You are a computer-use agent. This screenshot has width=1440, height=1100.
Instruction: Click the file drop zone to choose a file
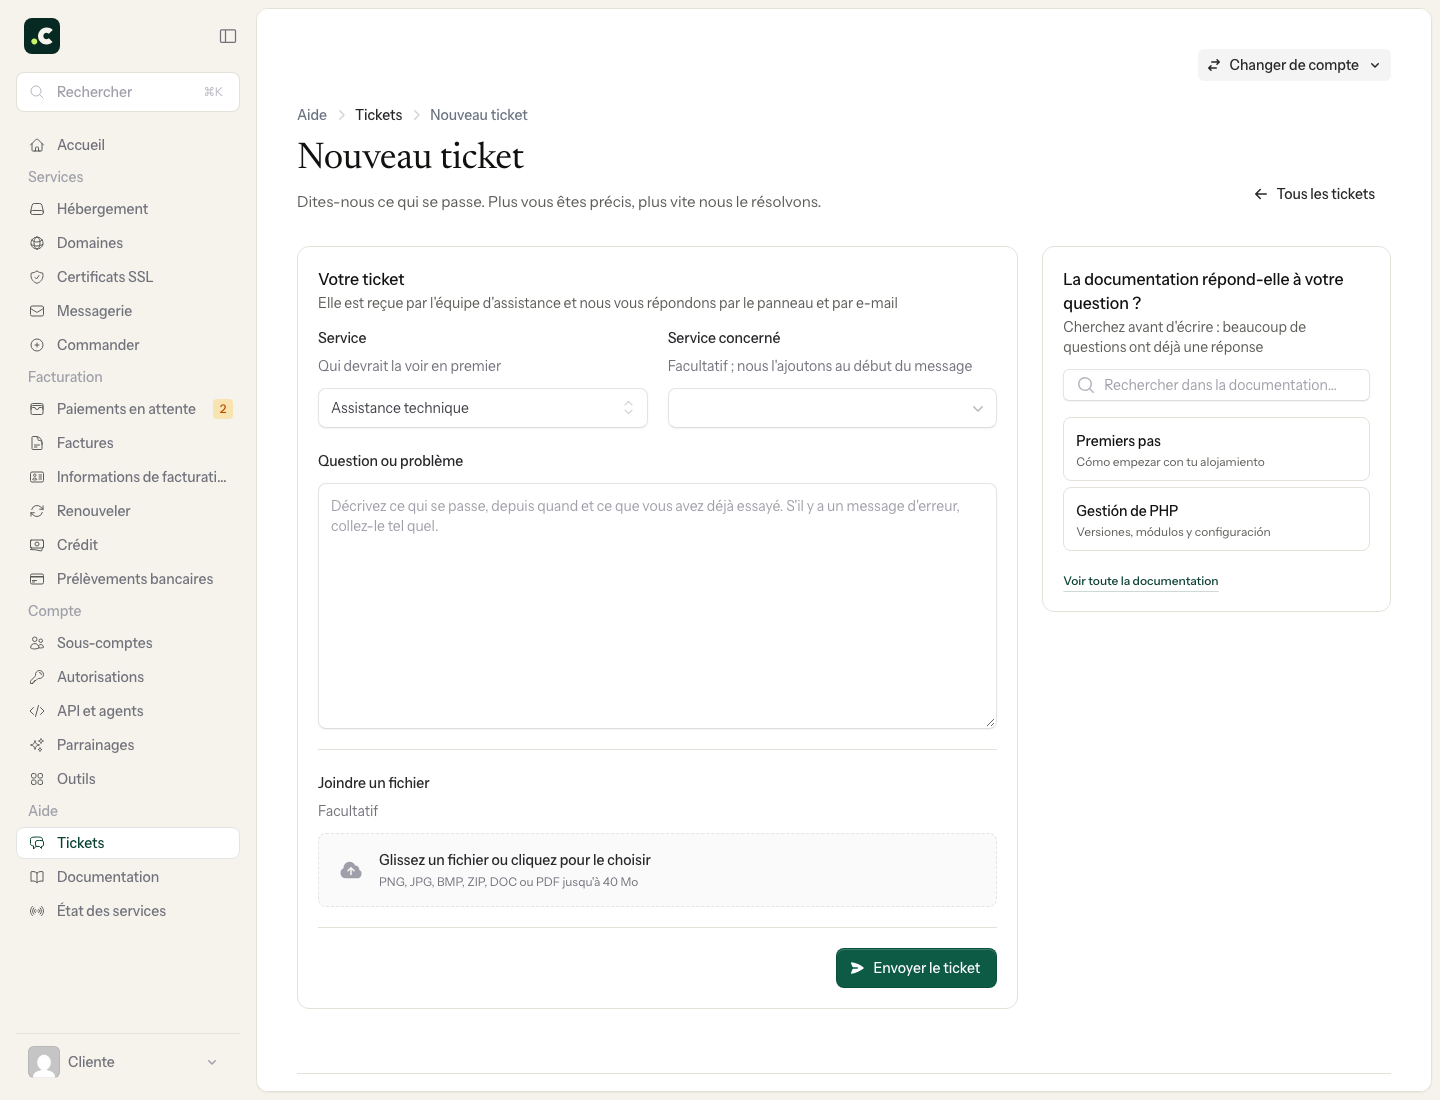(657, 870)
